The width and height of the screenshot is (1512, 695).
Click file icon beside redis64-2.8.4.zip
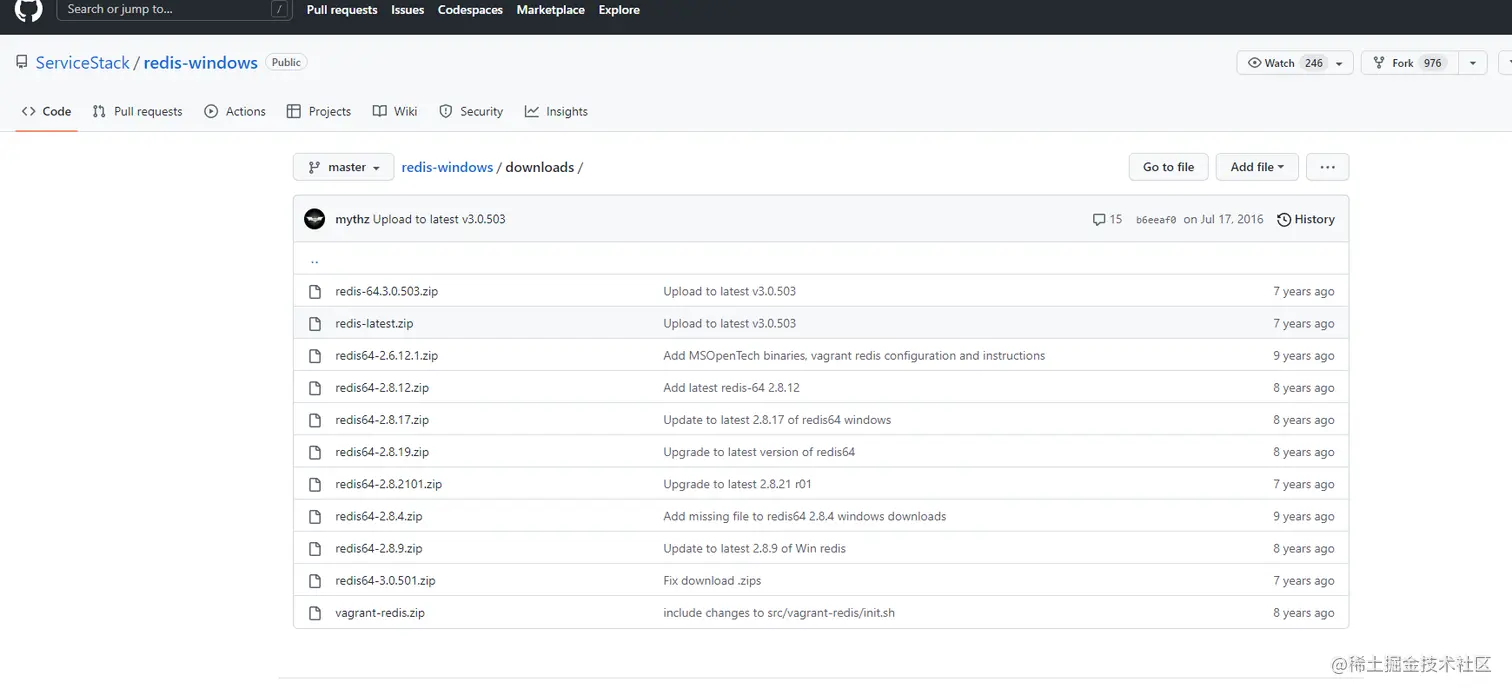click(x=315, y=516)
